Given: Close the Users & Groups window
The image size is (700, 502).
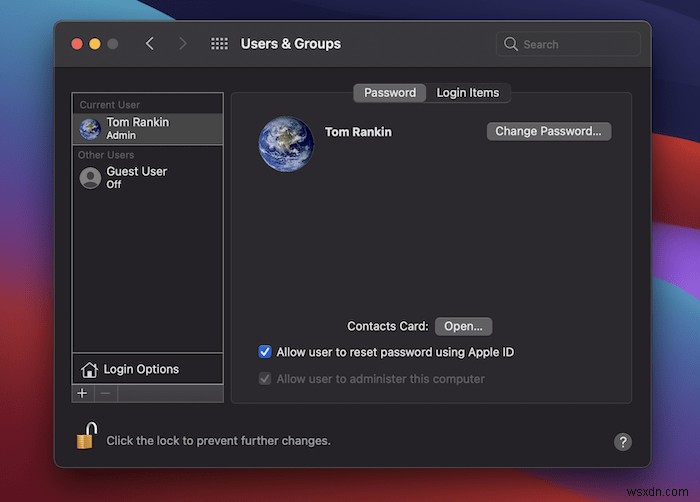Looking at the screenshot, I should point(77,44).
